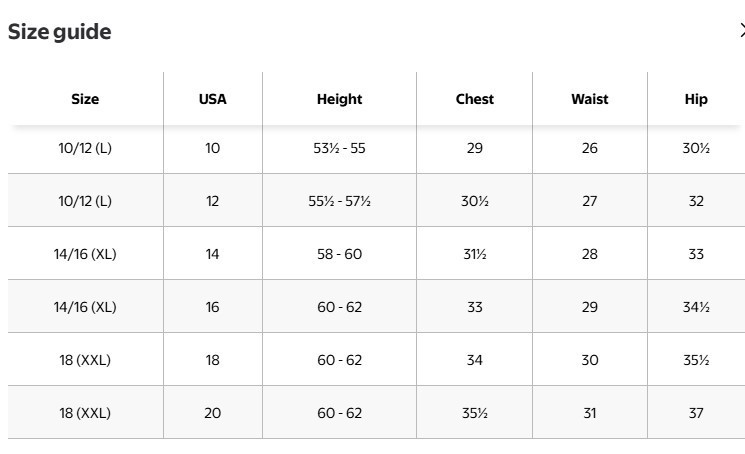This screenshot has width=745, height=454.
Task: Click hip value 37
Action: coord(696,413)
